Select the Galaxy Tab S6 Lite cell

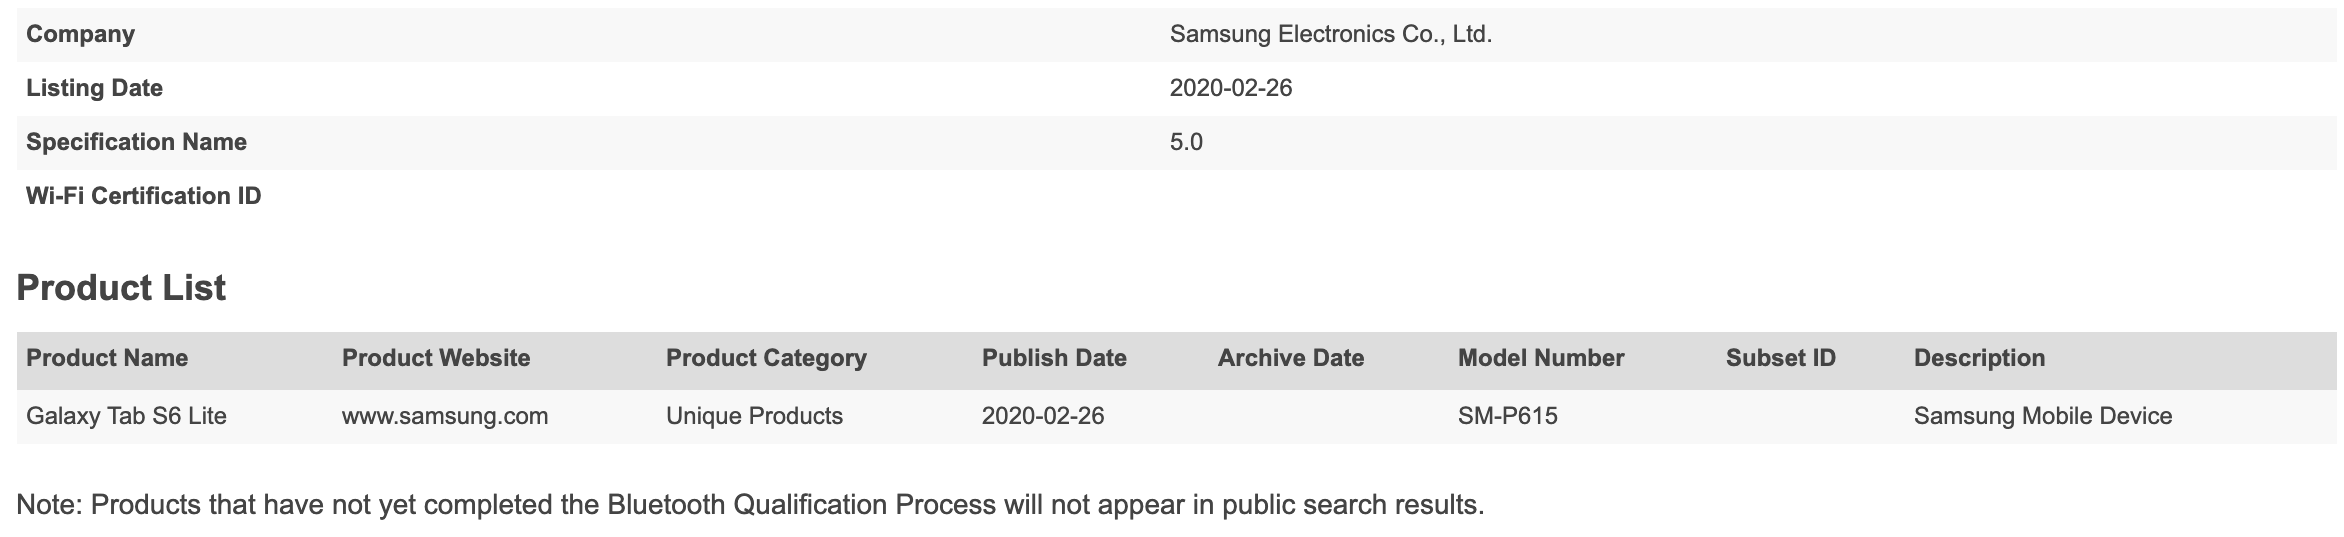point(126,416)
